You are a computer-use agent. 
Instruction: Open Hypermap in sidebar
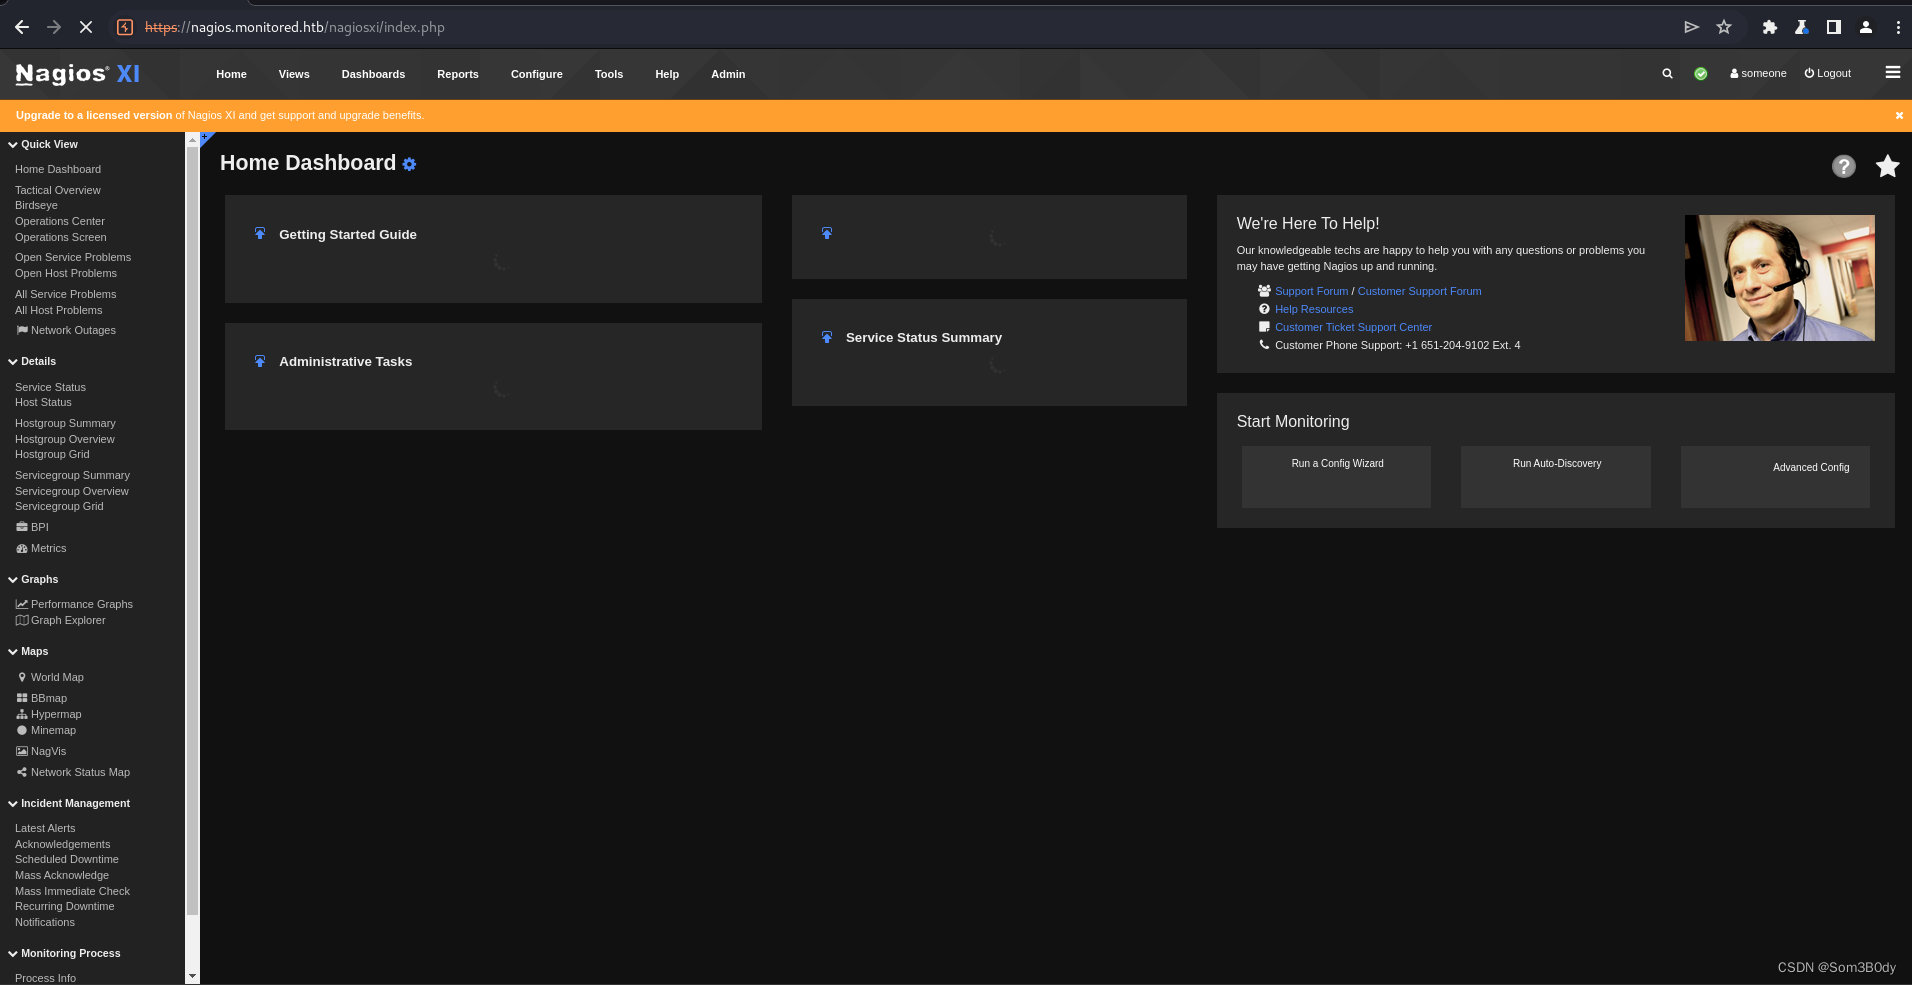tap(49, 714)
